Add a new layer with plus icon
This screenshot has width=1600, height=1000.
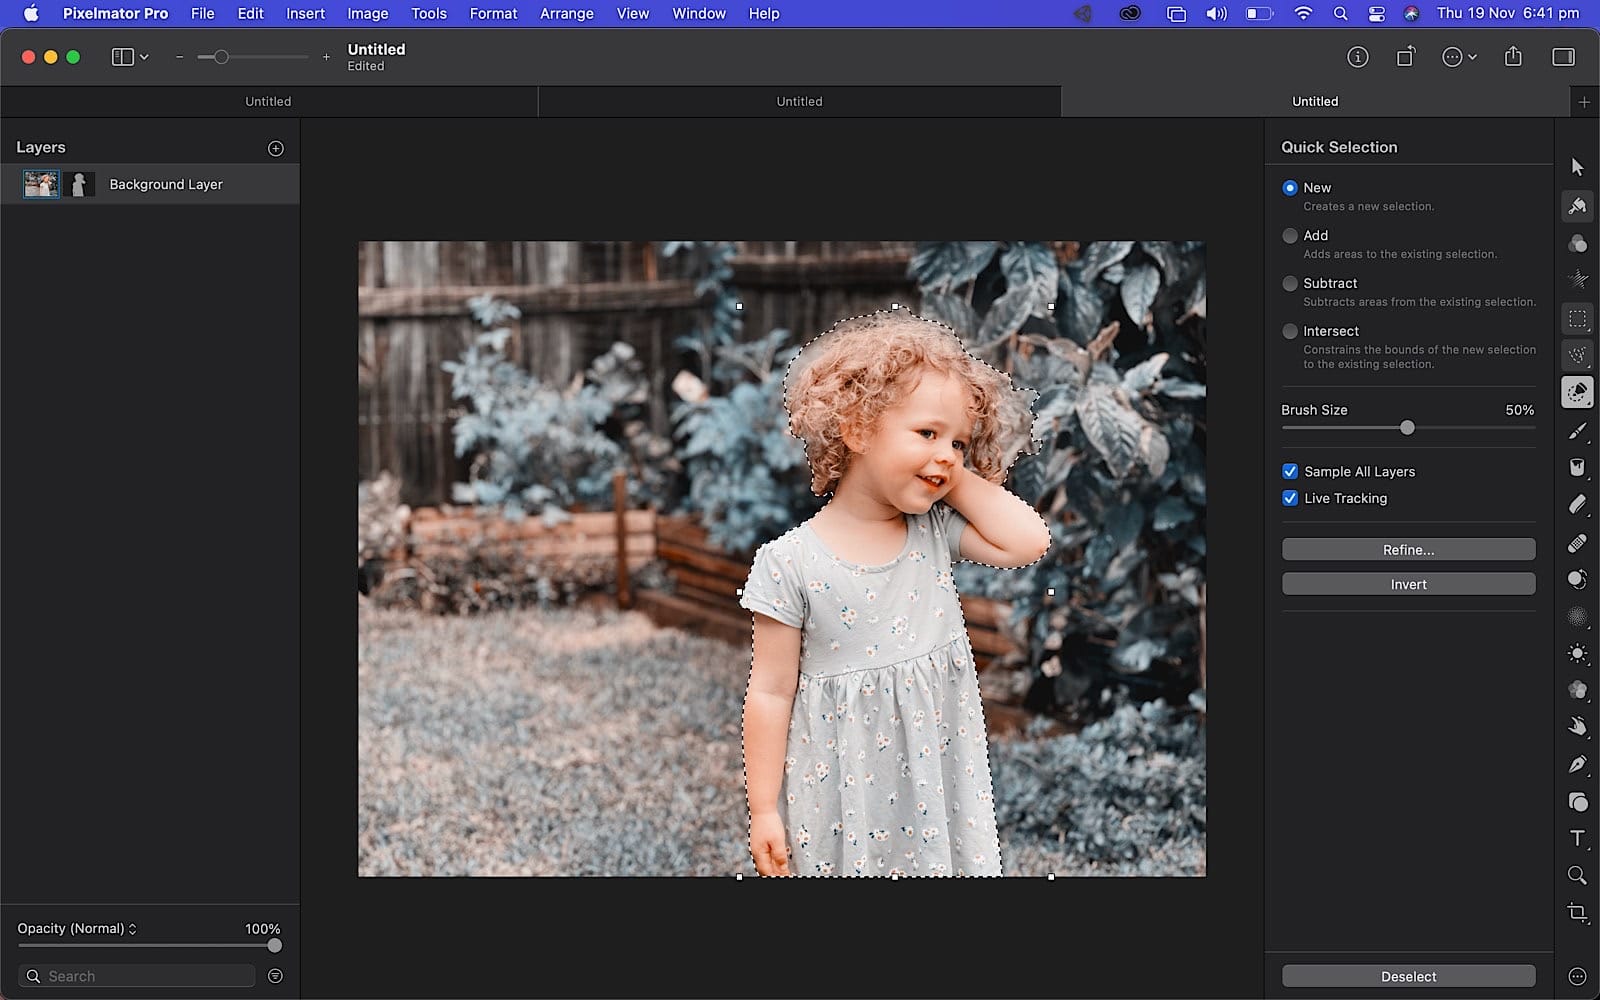tap(276, 148)
